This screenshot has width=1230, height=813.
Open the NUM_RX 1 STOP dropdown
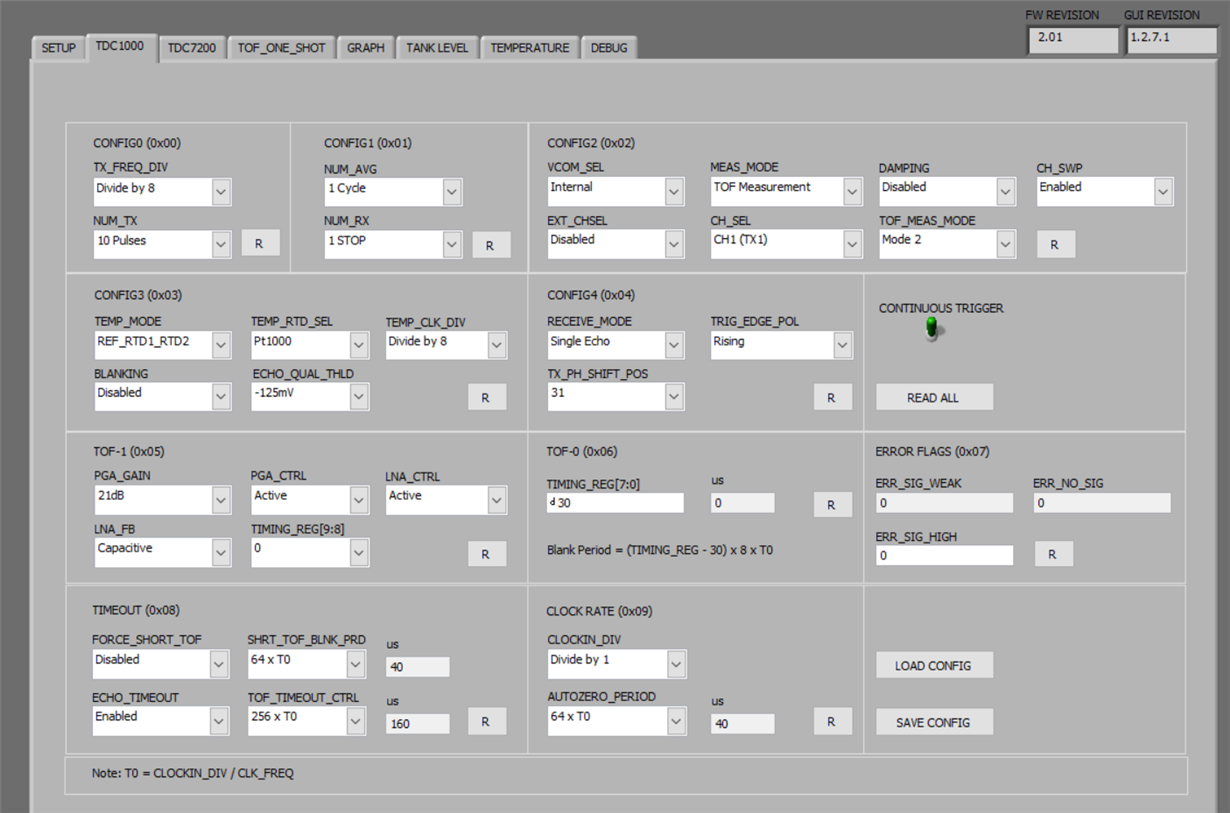pyautogui.click(x=393, y=244)
